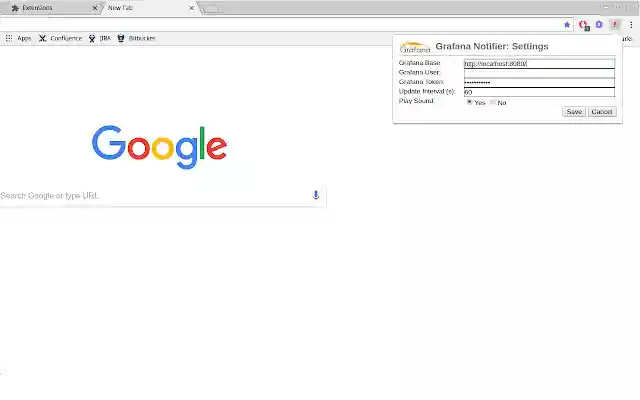Open the Bitbucket bookmark
Viewport: 640px width, 400px height.
(136, 38)
